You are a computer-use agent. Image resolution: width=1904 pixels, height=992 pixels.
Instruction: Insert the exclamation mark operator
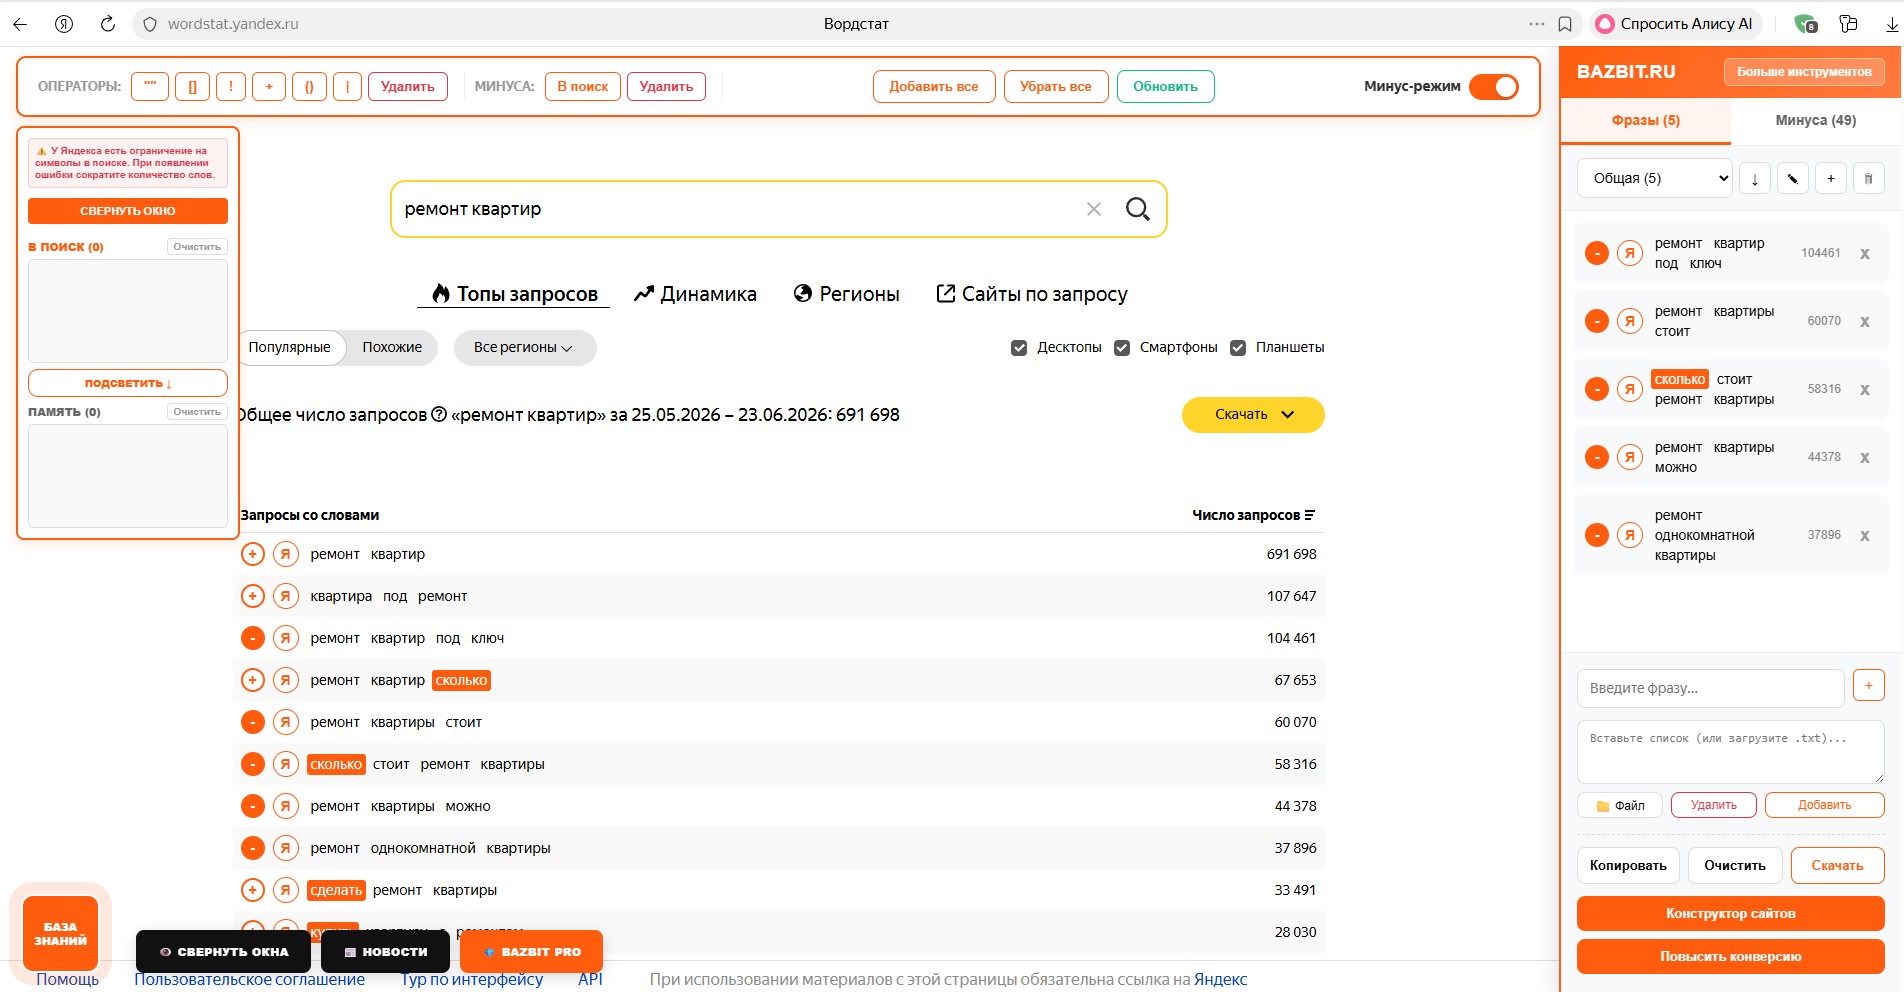(231, 87)
